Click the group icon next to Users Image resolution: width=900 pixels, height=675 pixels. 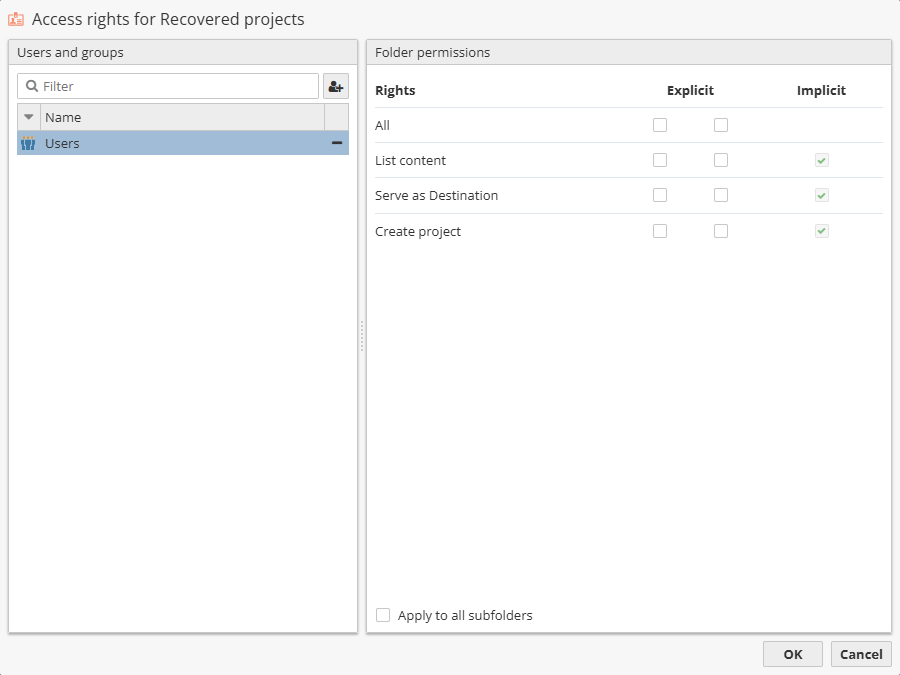click(x=27, y=143)
